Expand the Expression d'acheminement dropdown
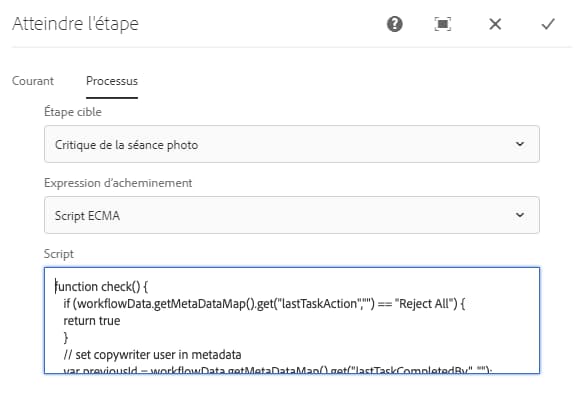 click(292, 215)
